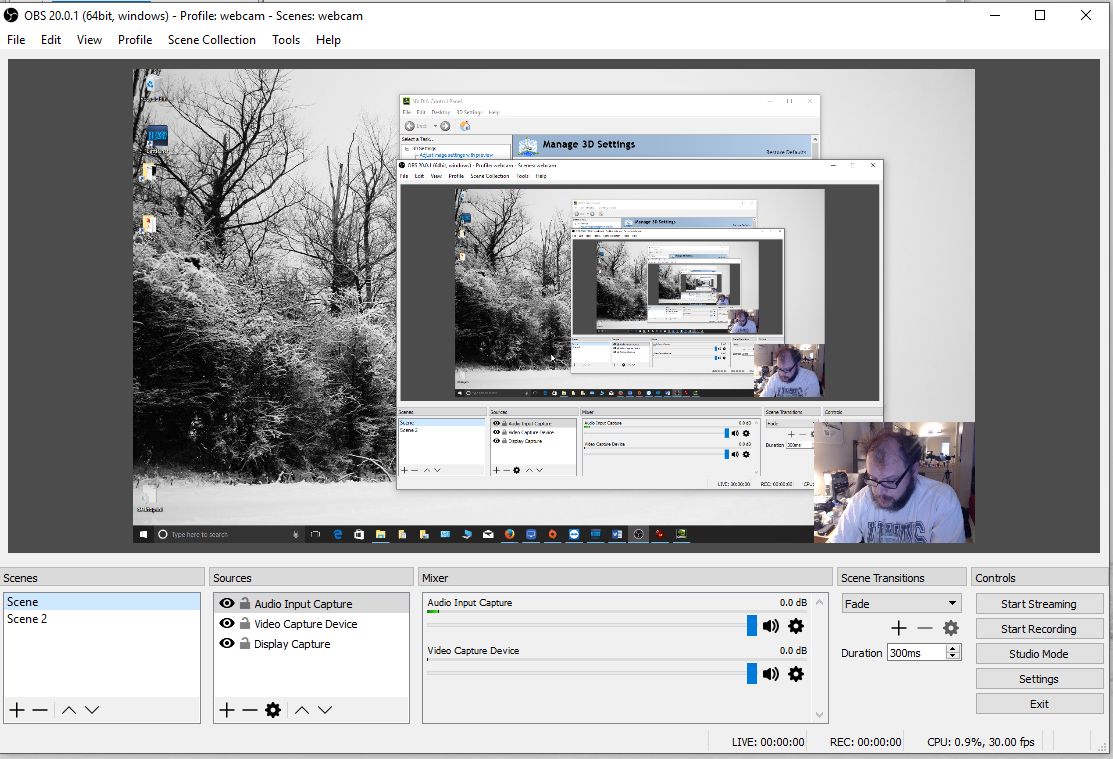1113x759 pixels.
Task: Add a new source with plus icon
Action: tap(226, 710)
